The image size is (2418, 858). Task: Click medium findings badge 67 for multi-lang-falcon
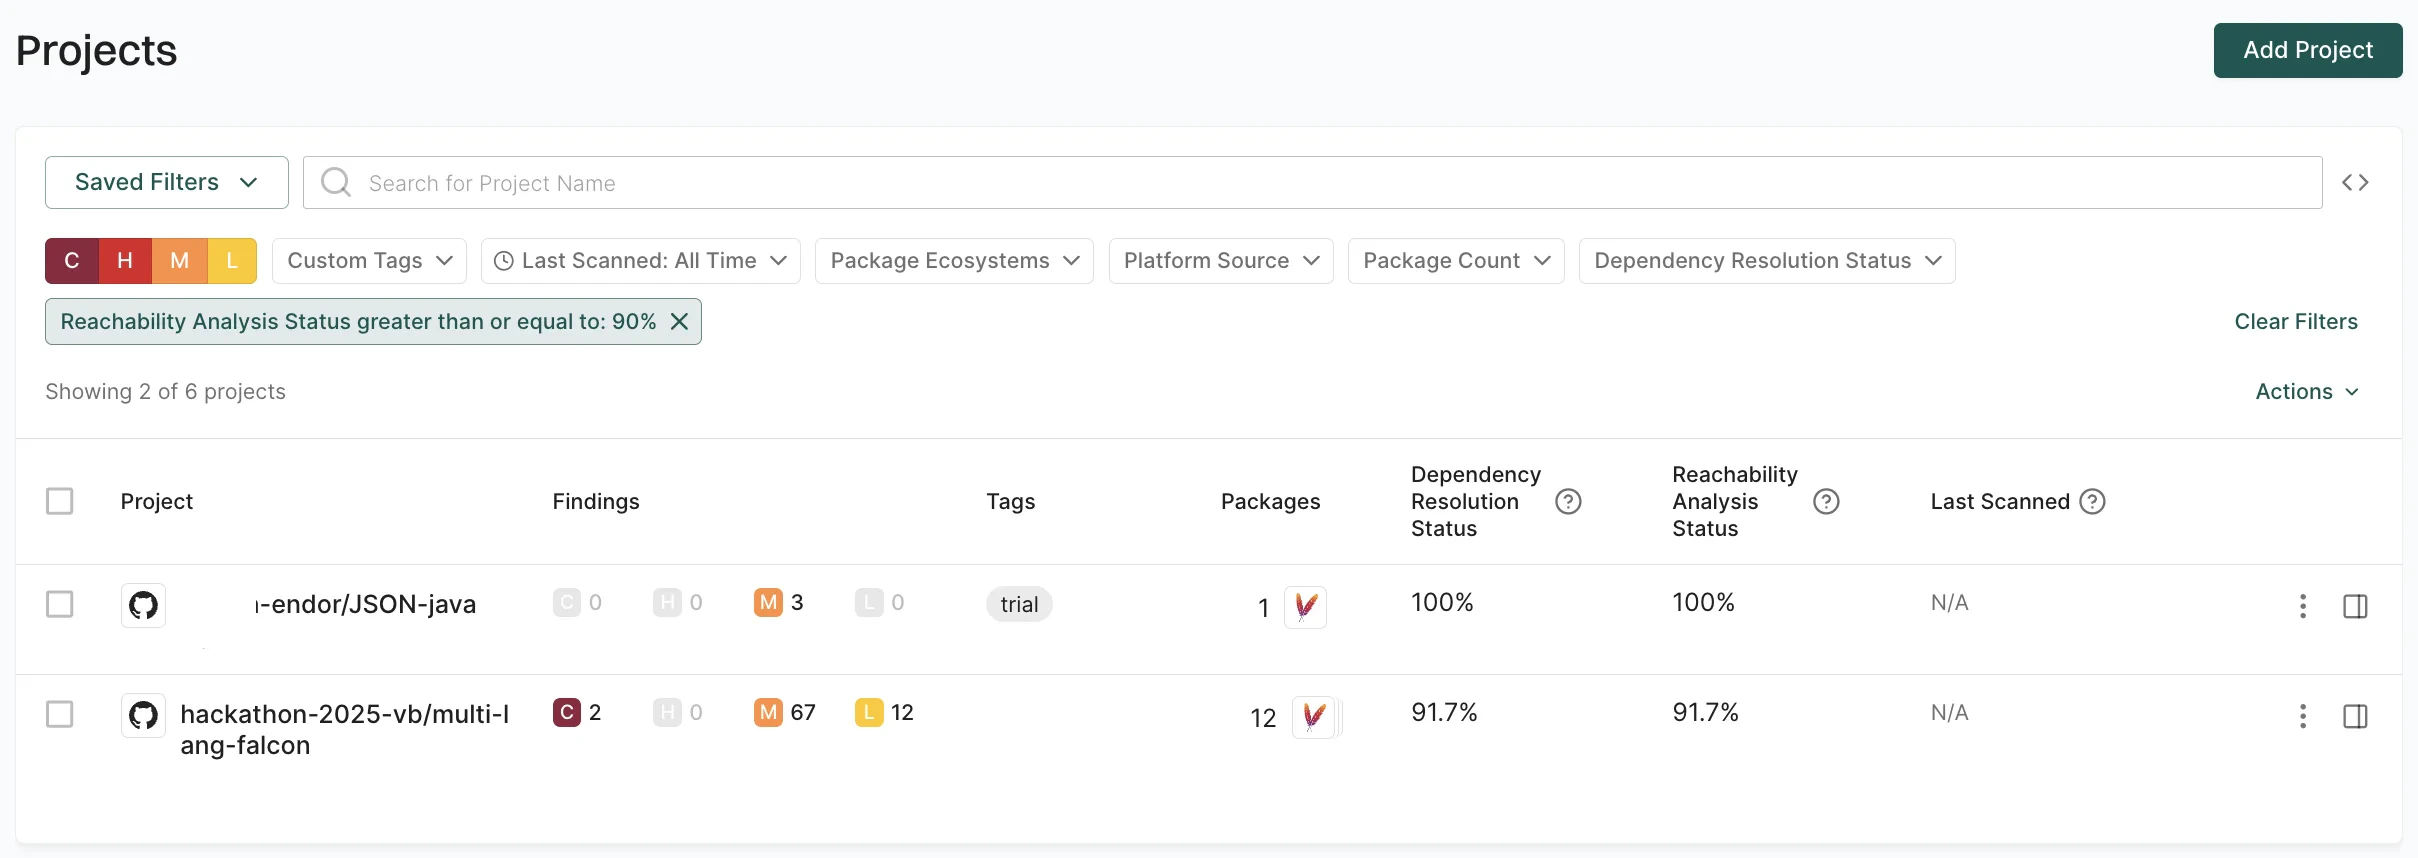785,712
